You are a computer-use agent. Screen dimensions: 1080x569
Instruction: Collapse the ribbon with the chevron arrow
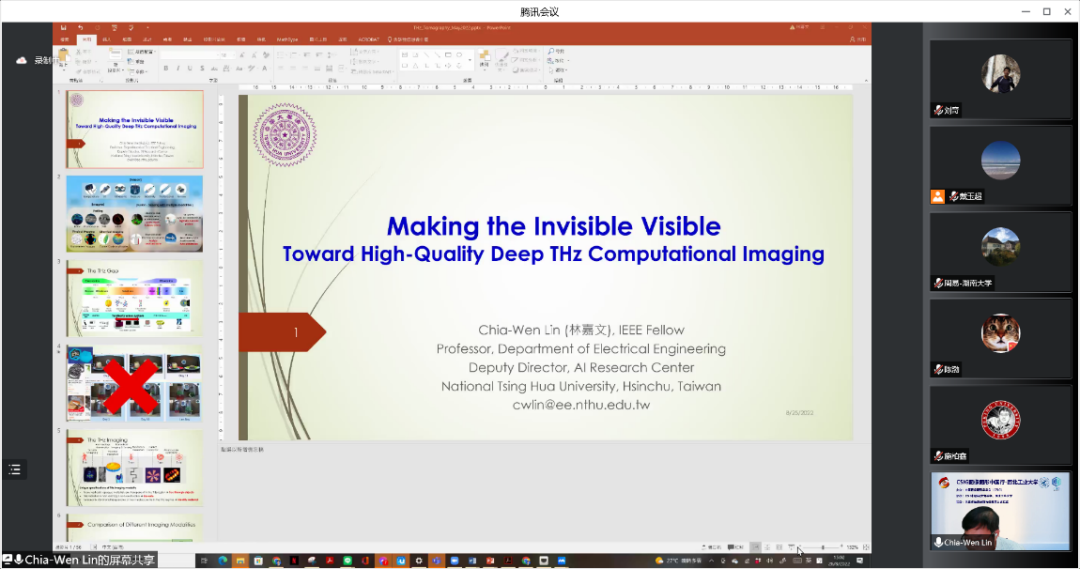click(866, 82)
